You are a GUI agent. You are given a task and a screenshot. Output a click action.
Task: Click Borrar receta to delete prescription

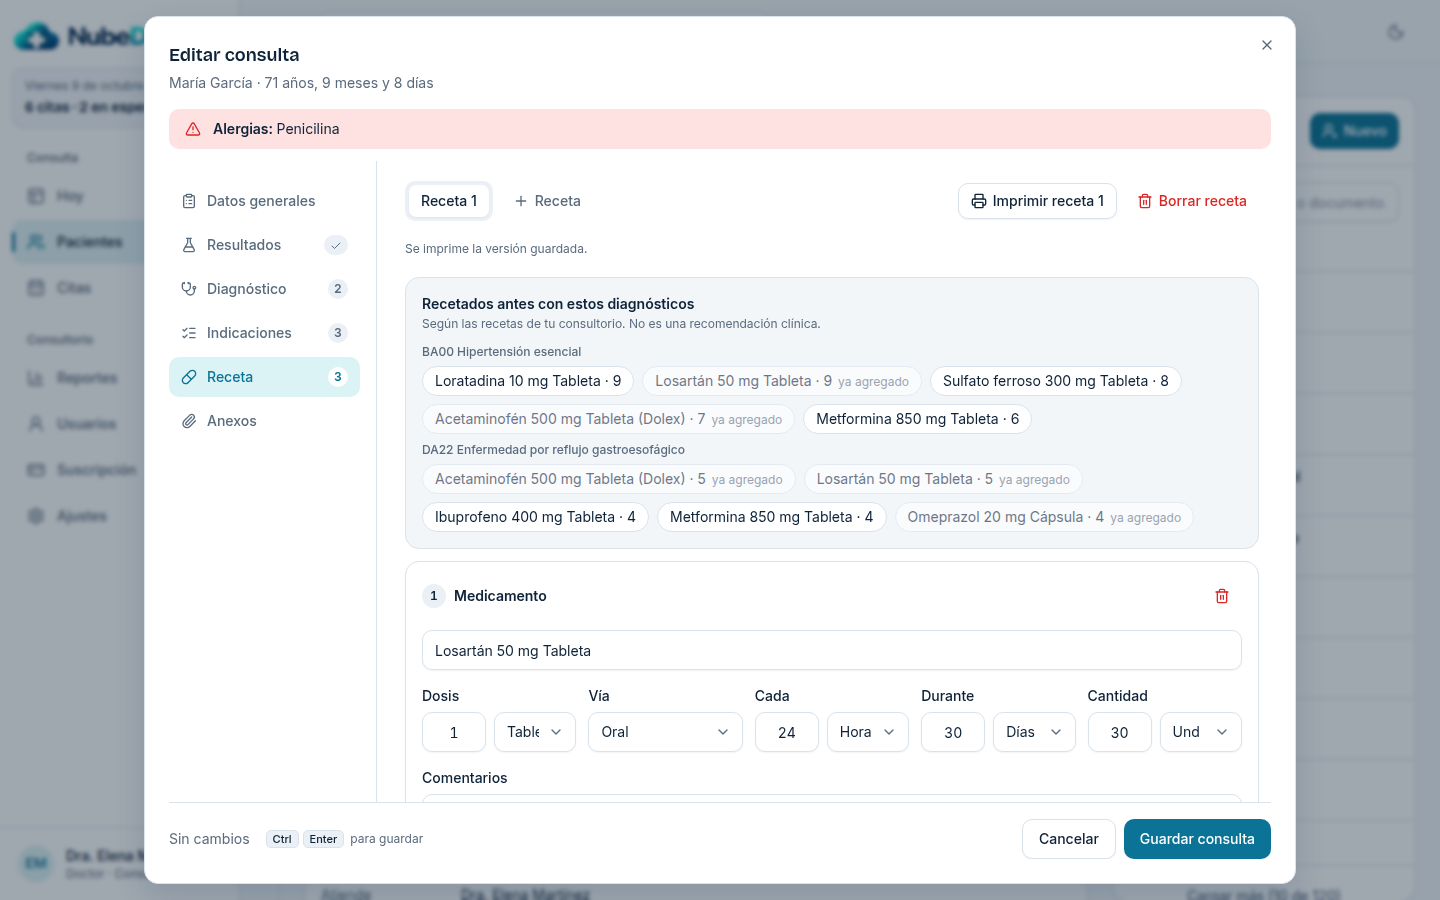[x=1192, y=201]
